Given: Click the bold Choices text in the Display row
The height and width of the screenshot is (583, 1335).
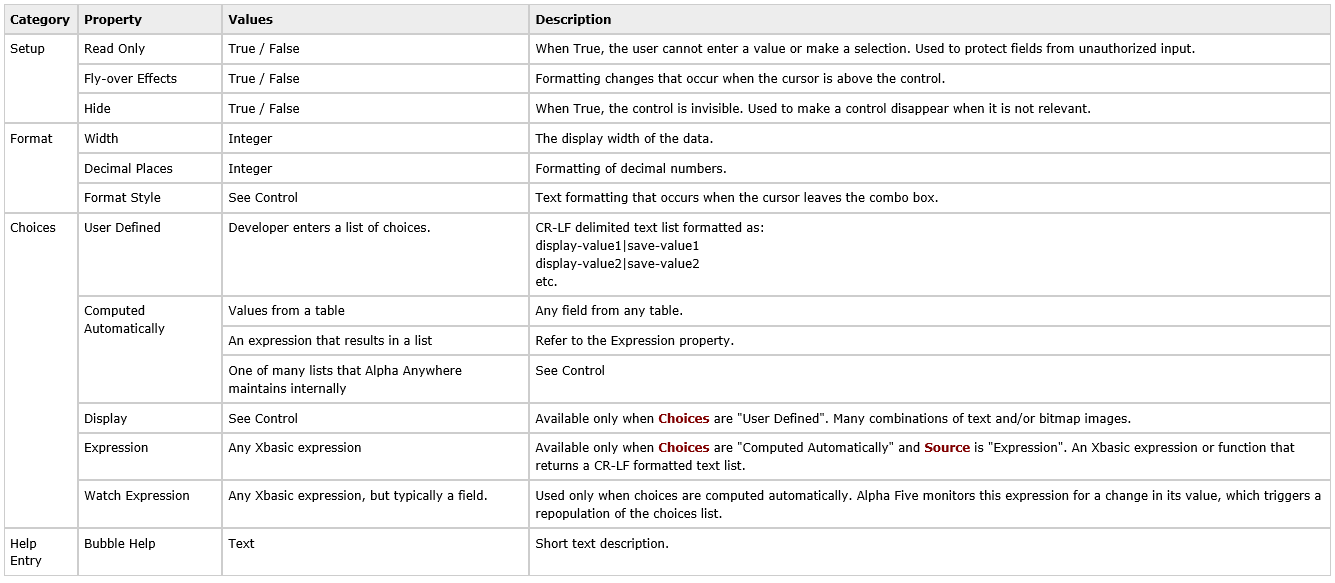Looking at the screenshot, I should 684,419.
